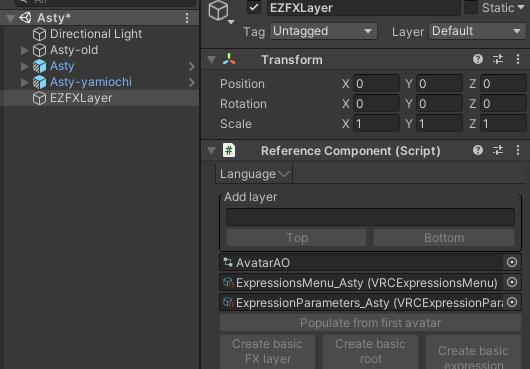
Task: Click the Transform component icon
Action: pyautogui.click(x=229, y=59)
